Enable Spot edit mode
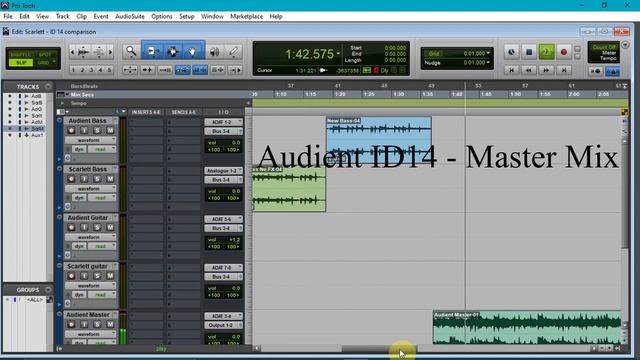640x360 pixels. pos(45,55)
